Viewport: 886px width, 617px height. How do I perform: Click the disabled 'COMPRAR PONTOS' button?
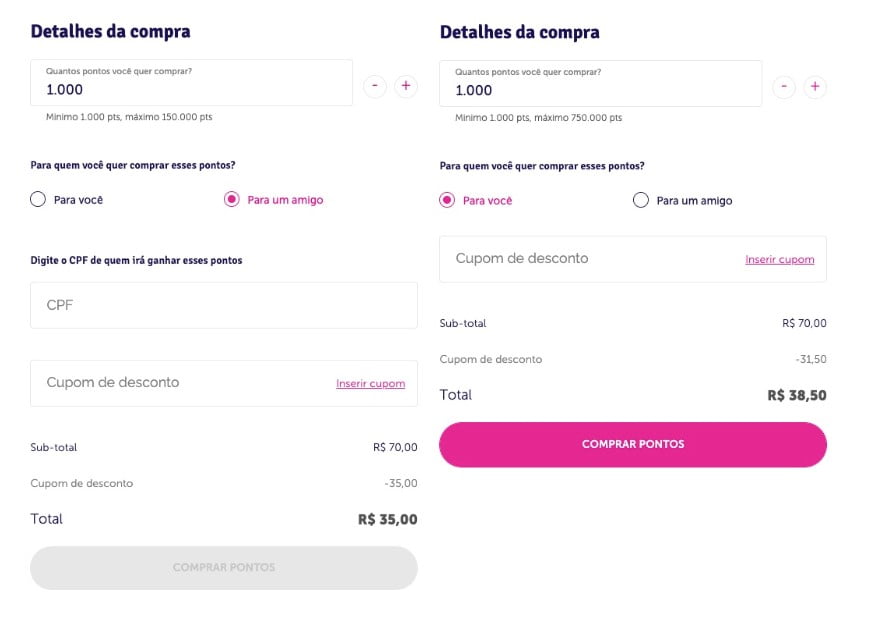coord(223,567)
